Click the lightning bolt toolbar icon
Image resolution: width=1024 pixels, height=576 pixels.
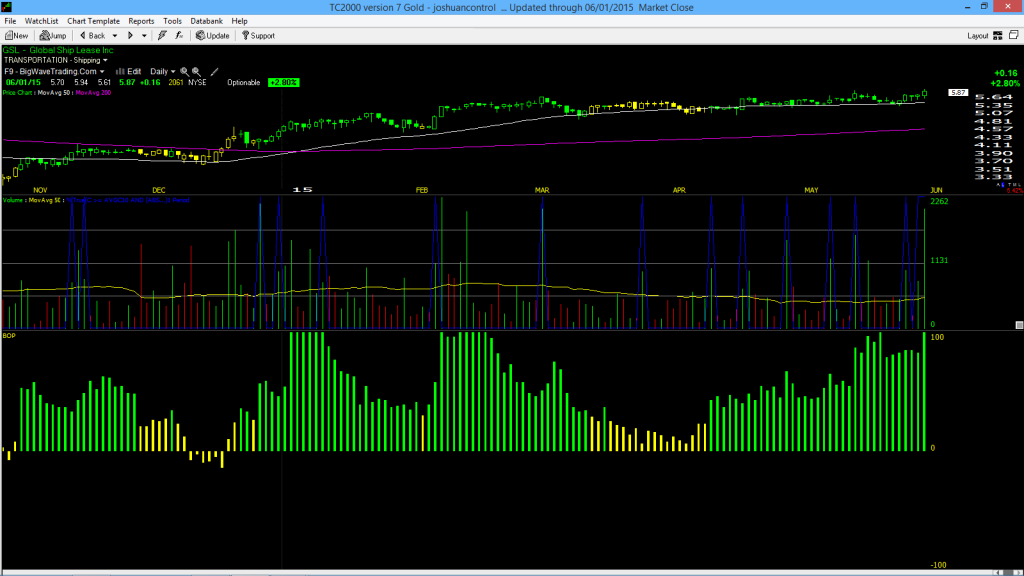(x=162, y=36)
